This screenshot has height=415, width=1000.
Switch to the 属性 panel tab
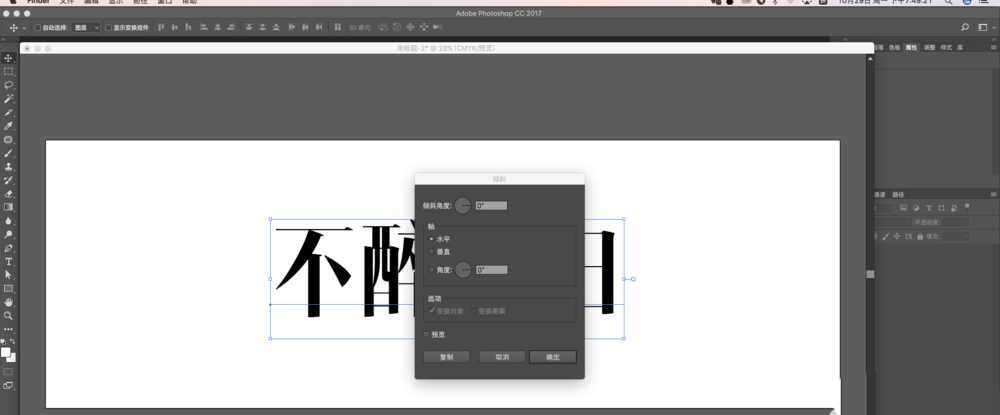tap(911, 47)
